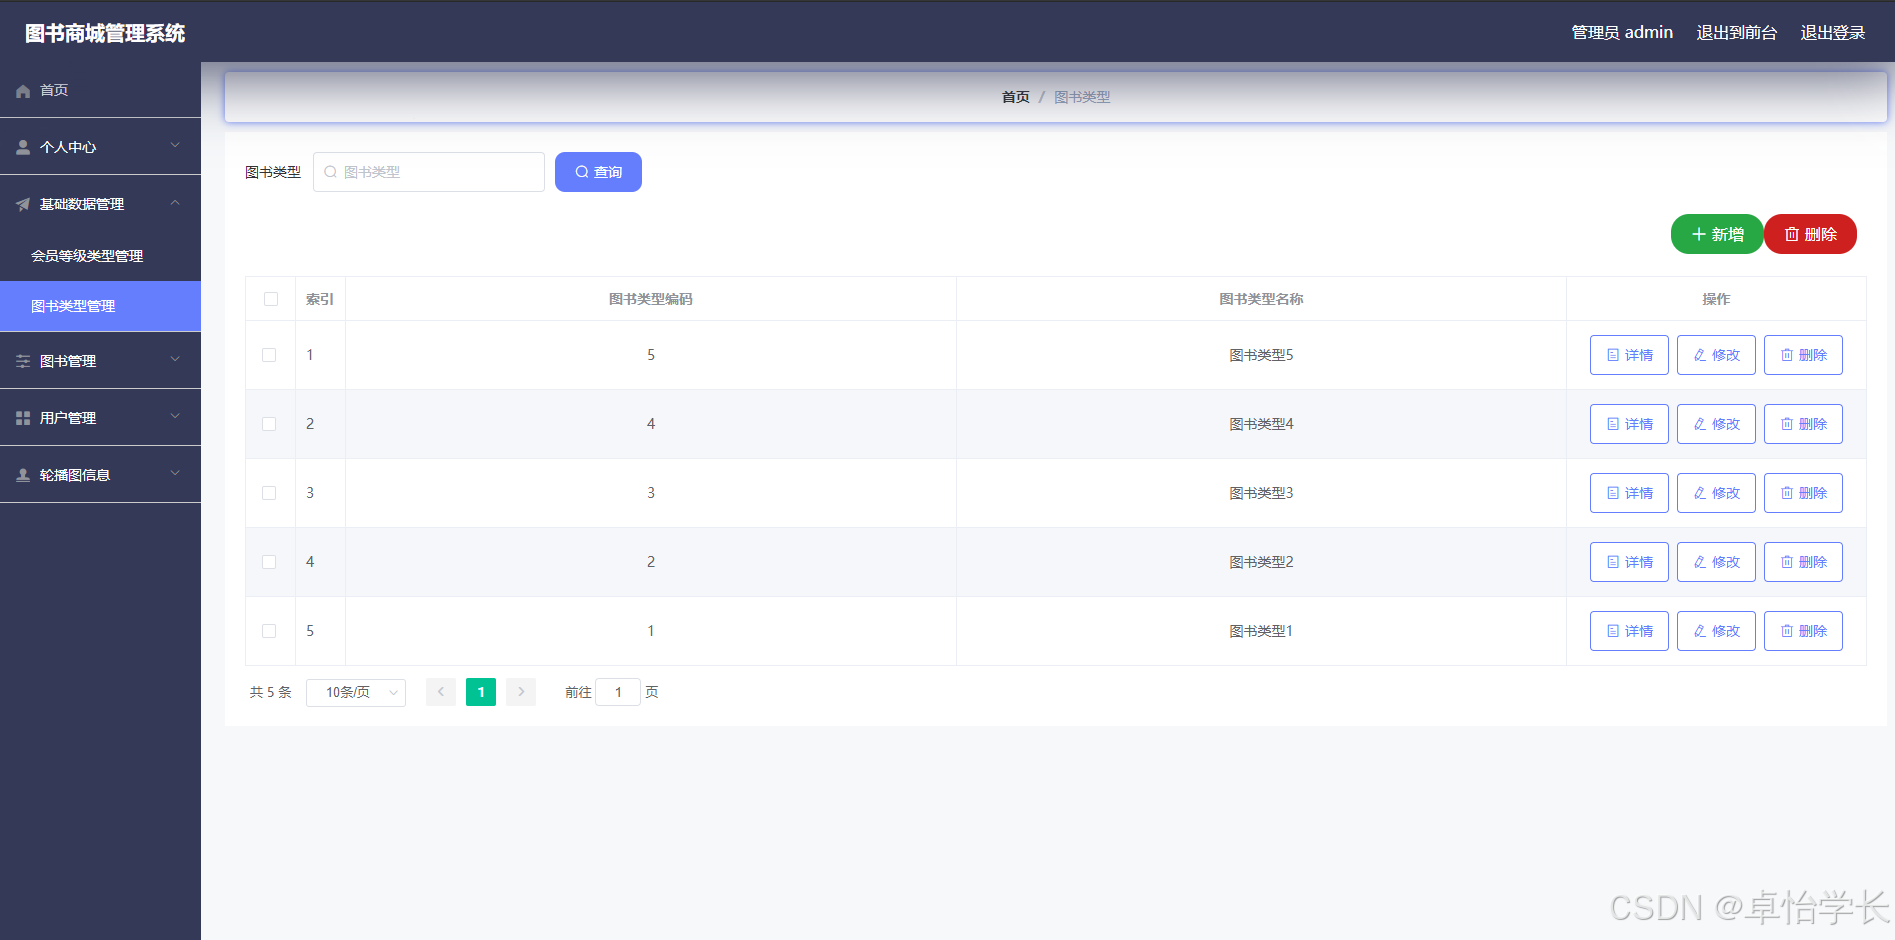The height and width of the screenshot is (940, 1895).
Task: Click the 删除 trash icon in row 图书类型1
Action: [1787, 631]
